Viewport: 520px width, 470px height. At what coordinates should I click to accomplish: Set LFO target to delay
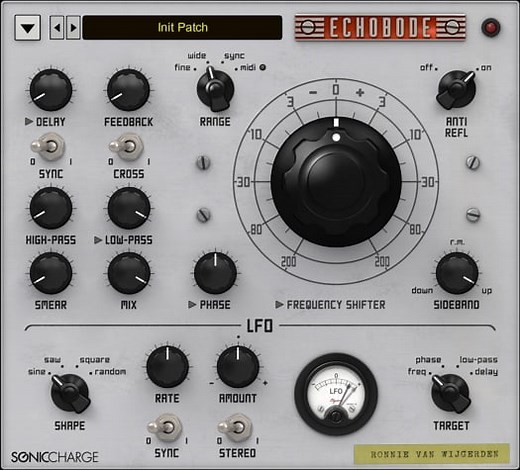(486, 372)
